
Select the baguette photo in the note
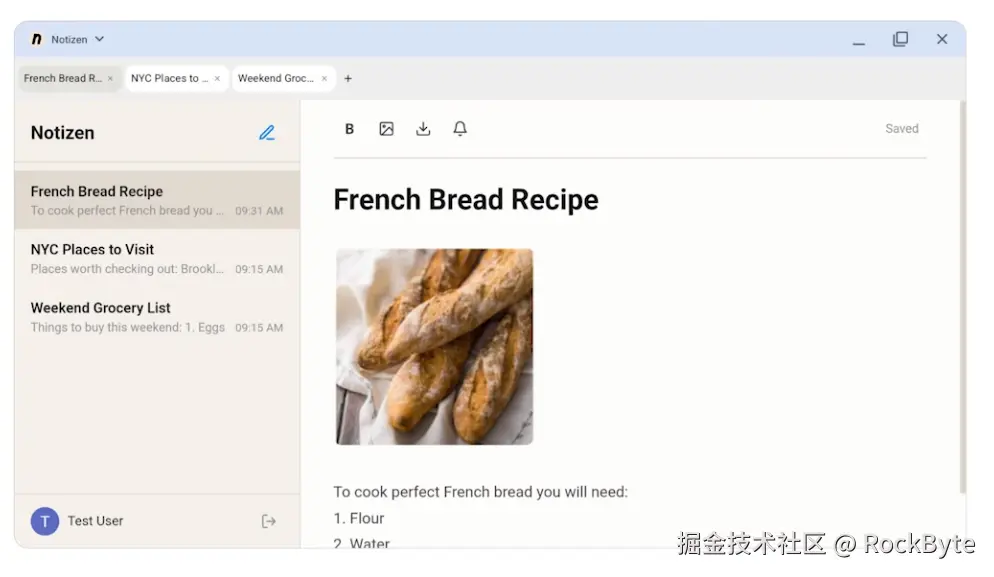coord(434,347)
